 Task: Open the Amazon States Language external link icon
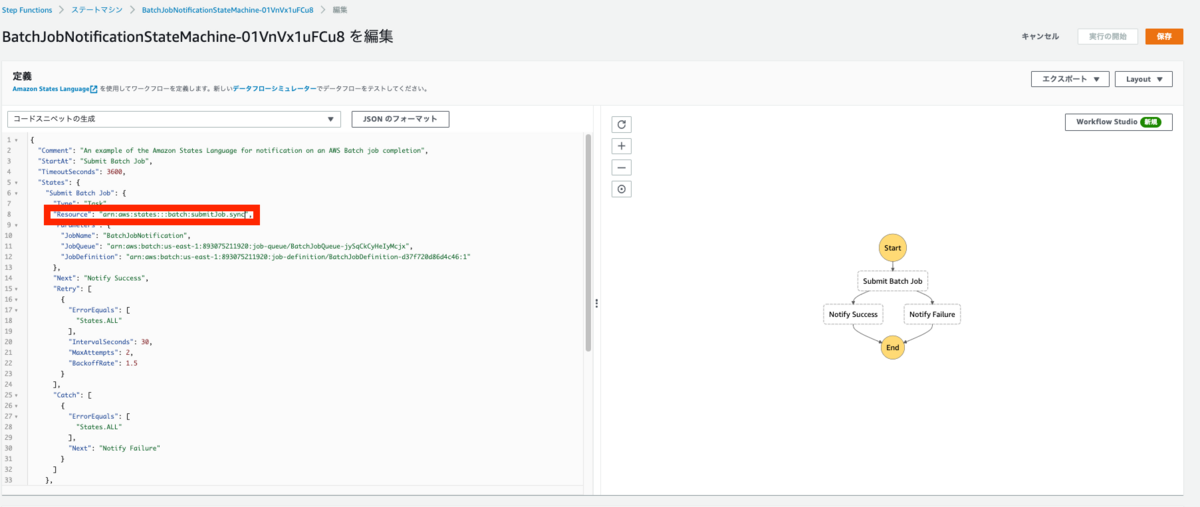coord(94,89)
